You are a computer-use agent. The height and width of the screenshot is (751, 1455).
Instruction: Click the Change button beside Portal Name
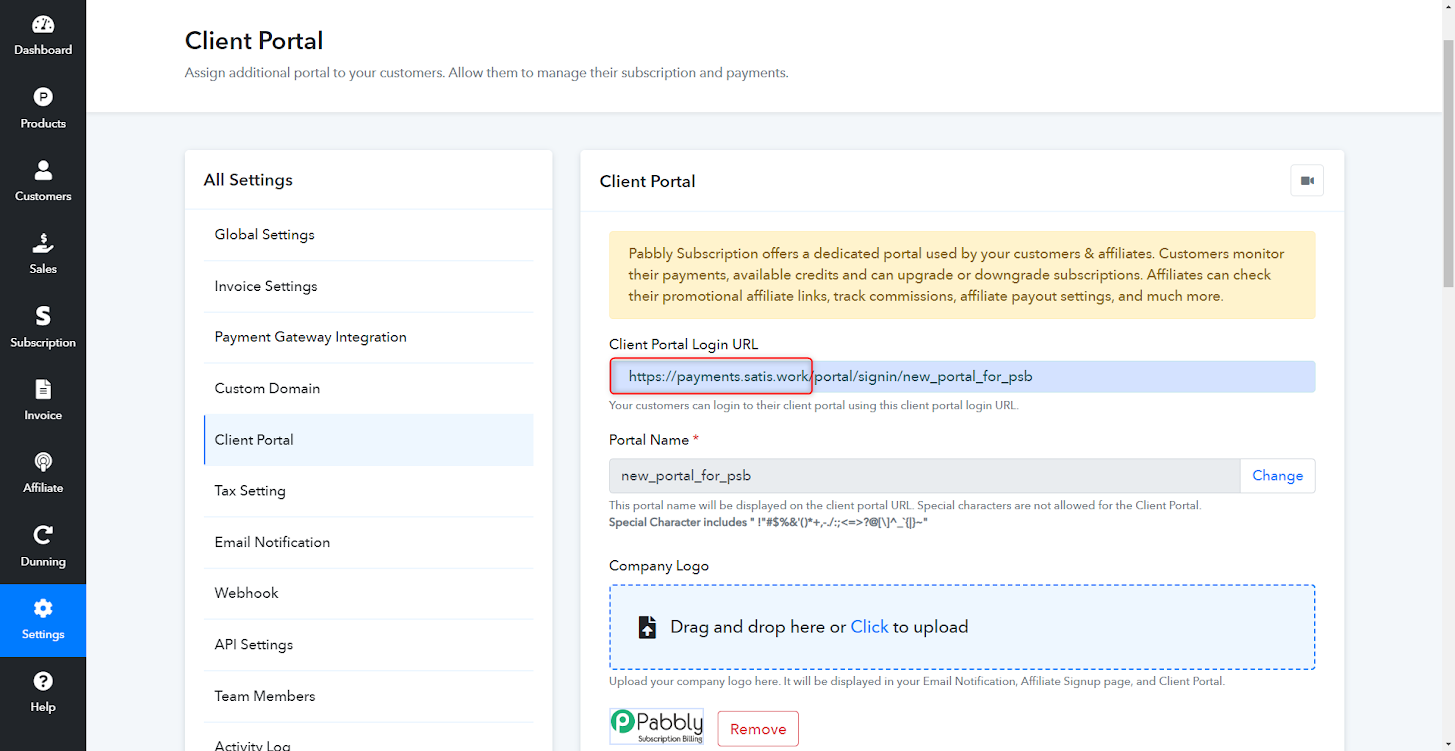(x=1277, y=476)
